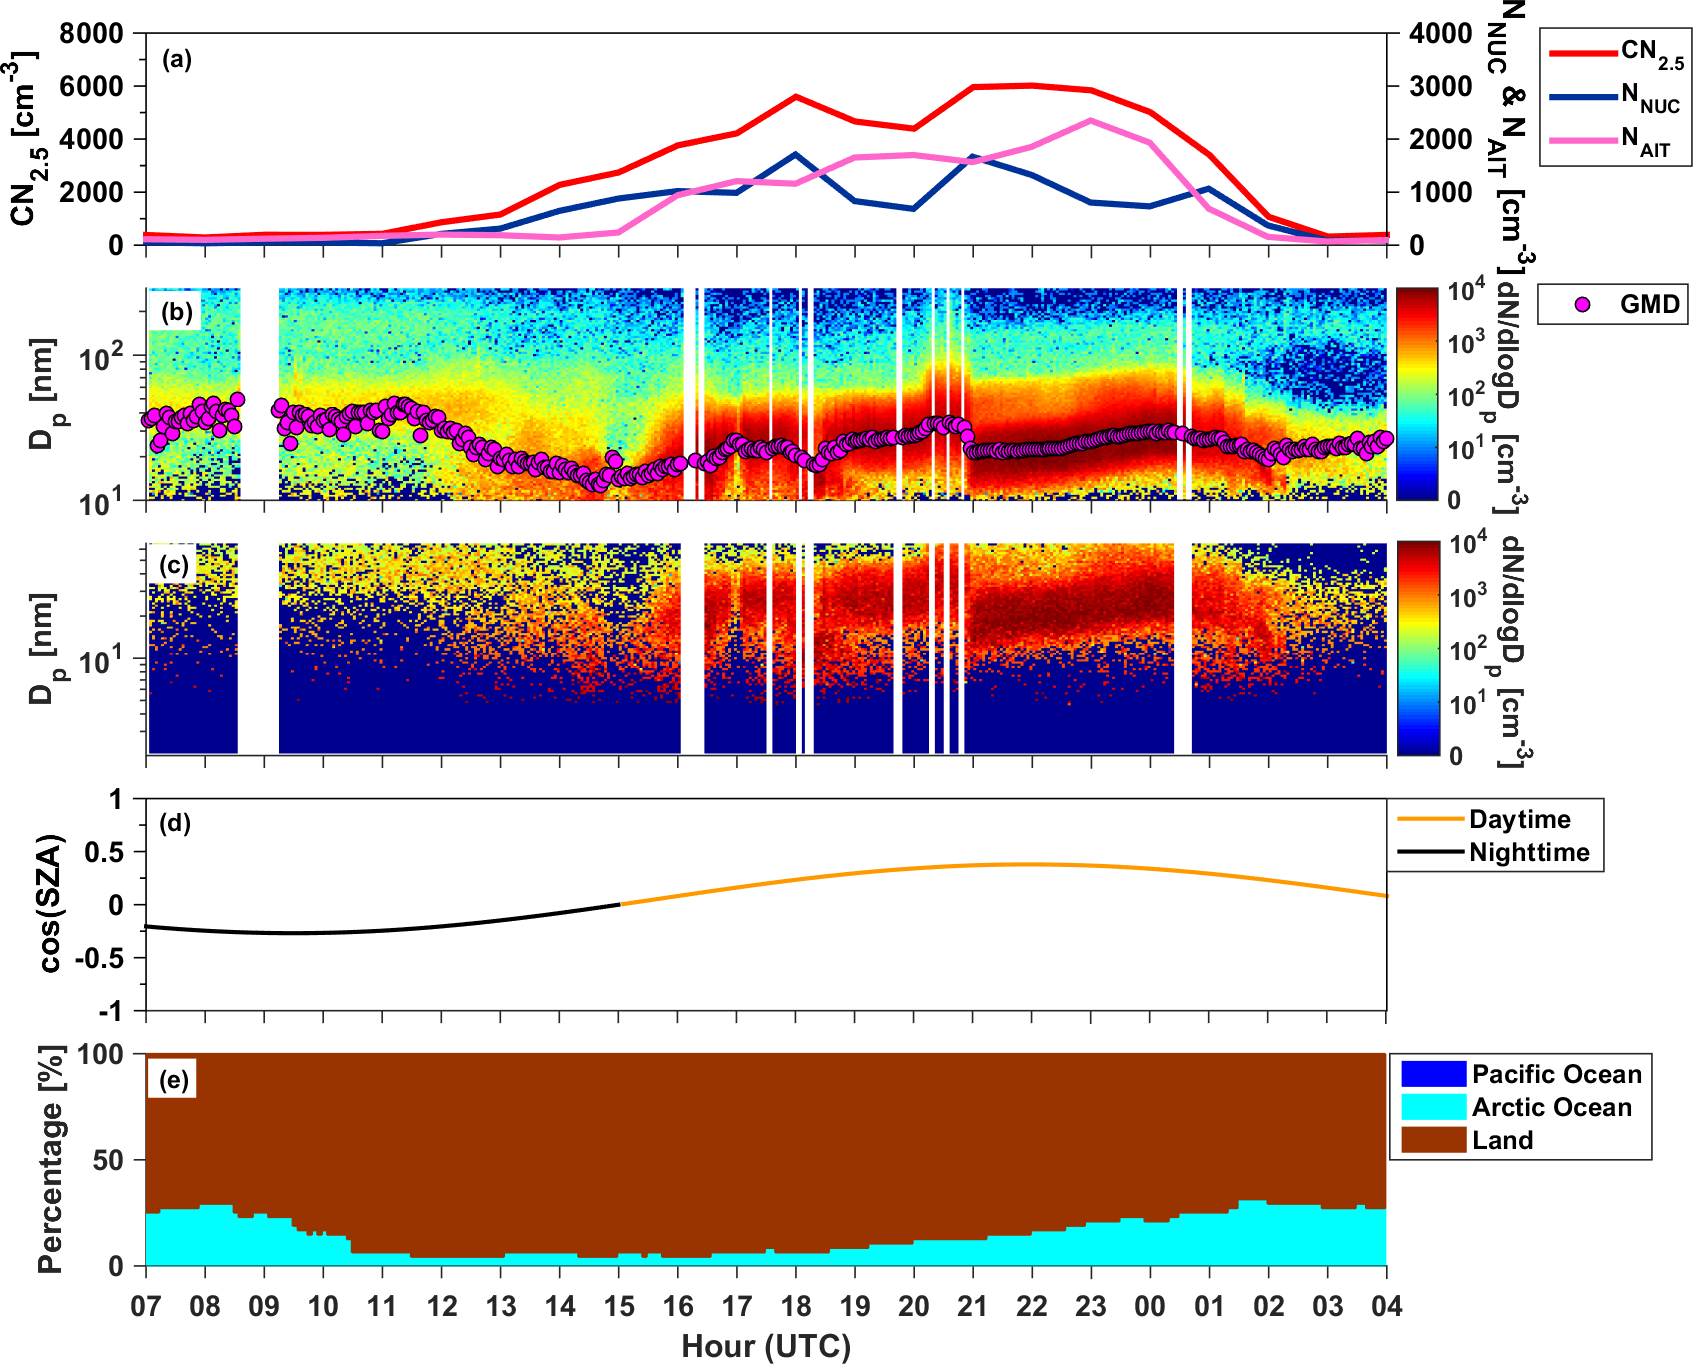Screen dimensions: 1693x1364
Task: Click the black Nighttime legend line
Action: (1430, 852)
